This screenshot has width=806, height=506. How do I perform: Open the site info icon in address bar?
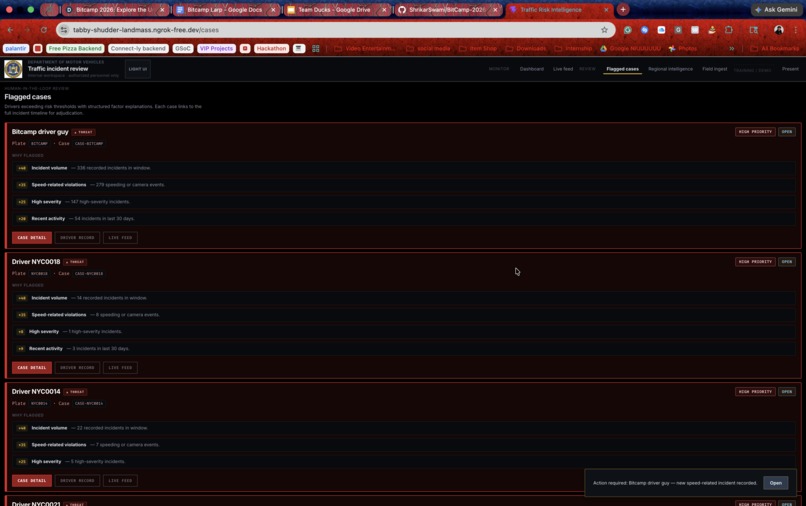tap(64, 30)
